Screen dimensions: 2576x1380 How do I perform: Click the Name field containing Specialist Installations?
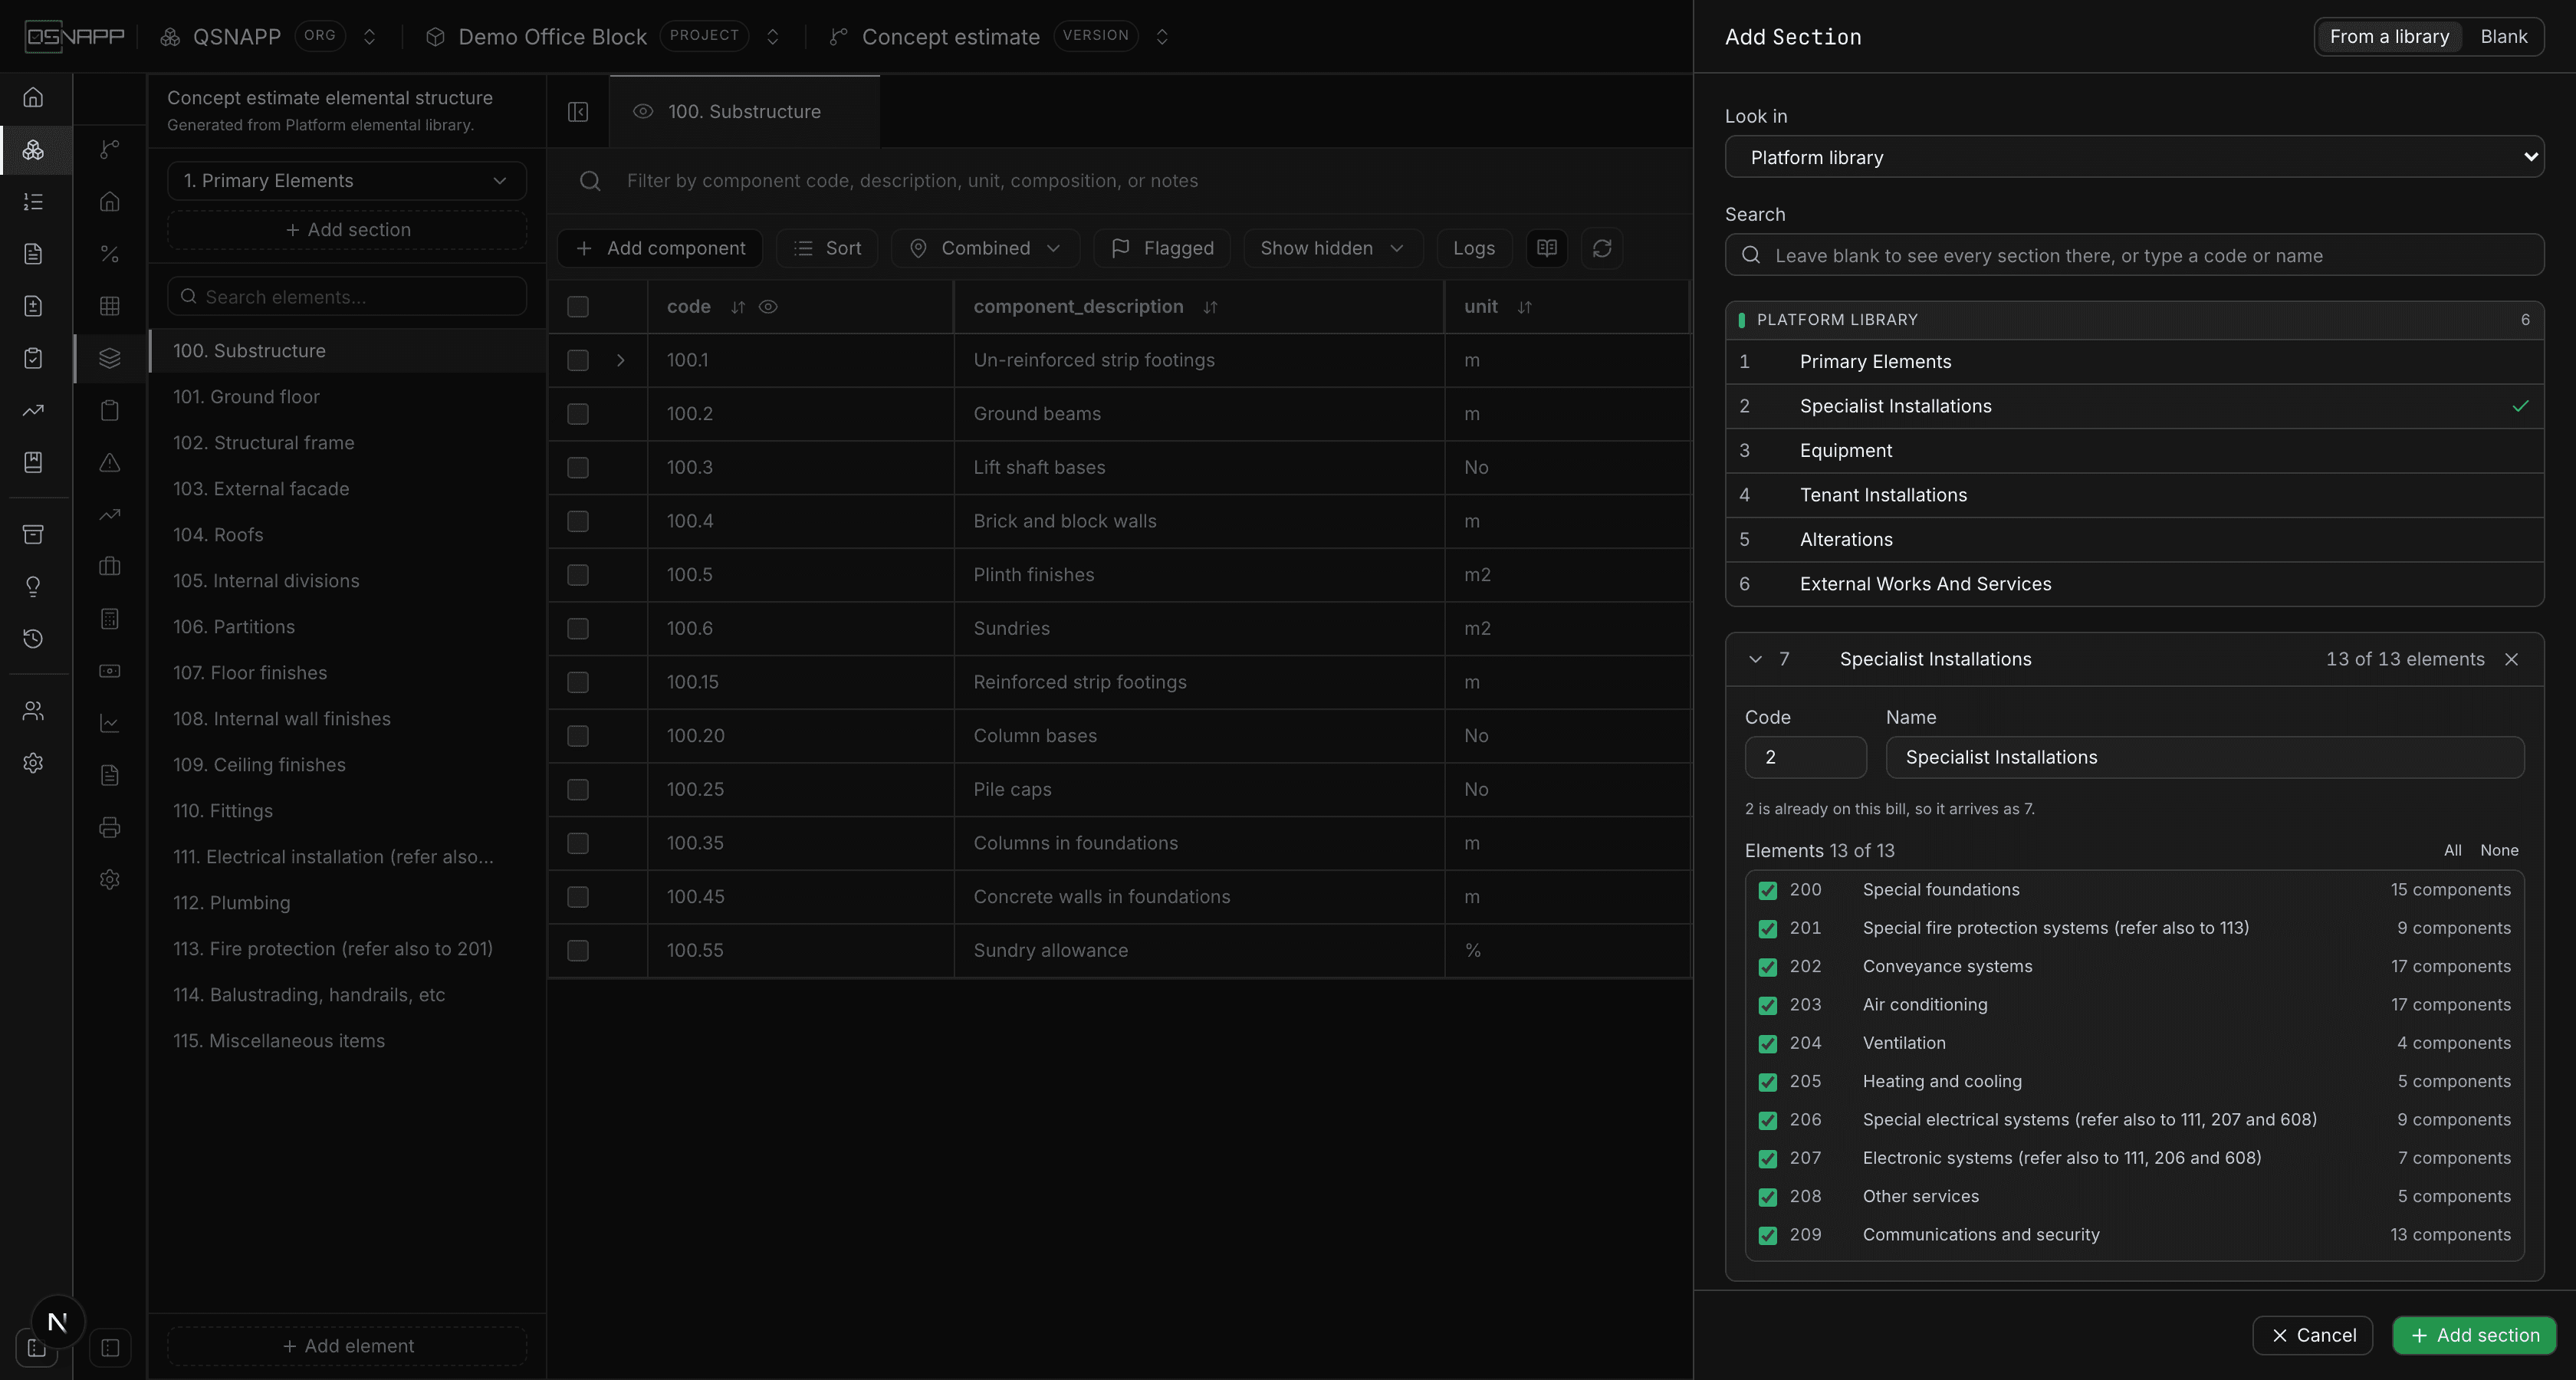2204,757
